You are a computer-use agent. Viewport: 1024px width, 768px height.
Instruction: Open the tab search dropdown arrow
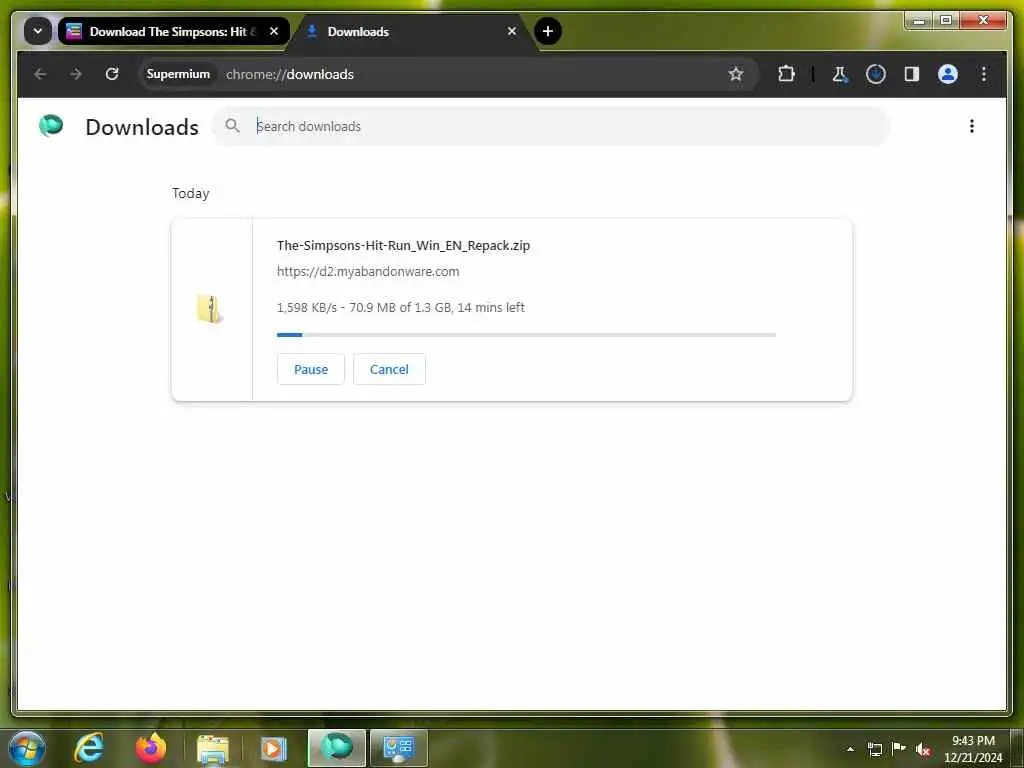click(38, 31)
